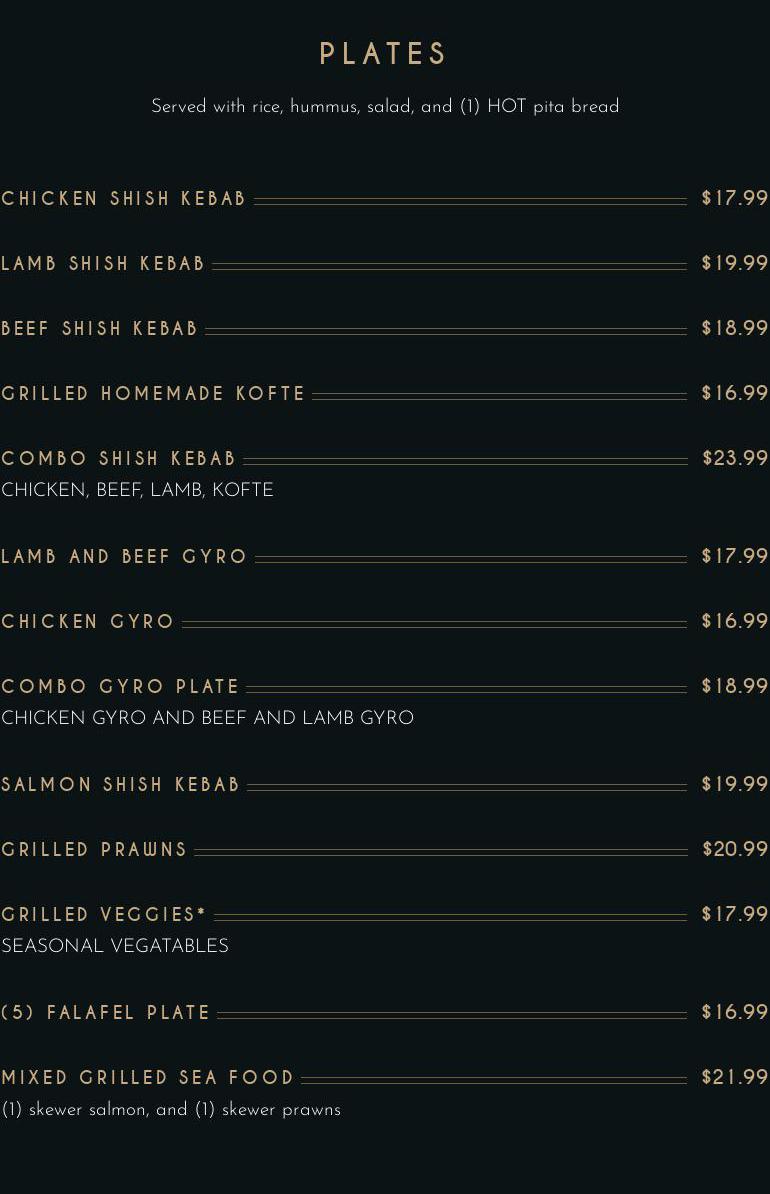770x1194 pixels.
Task: Choose the Grilled Veggies plate
Action: click(104, 915)
